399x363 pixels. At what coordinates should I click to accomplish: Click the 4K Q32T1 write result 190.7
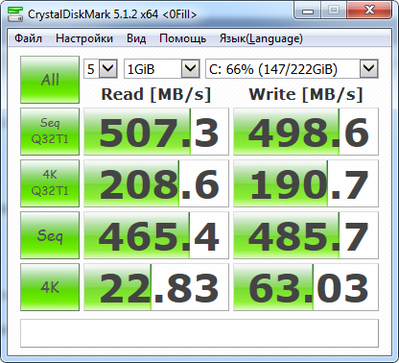click(x=306, y=183)
